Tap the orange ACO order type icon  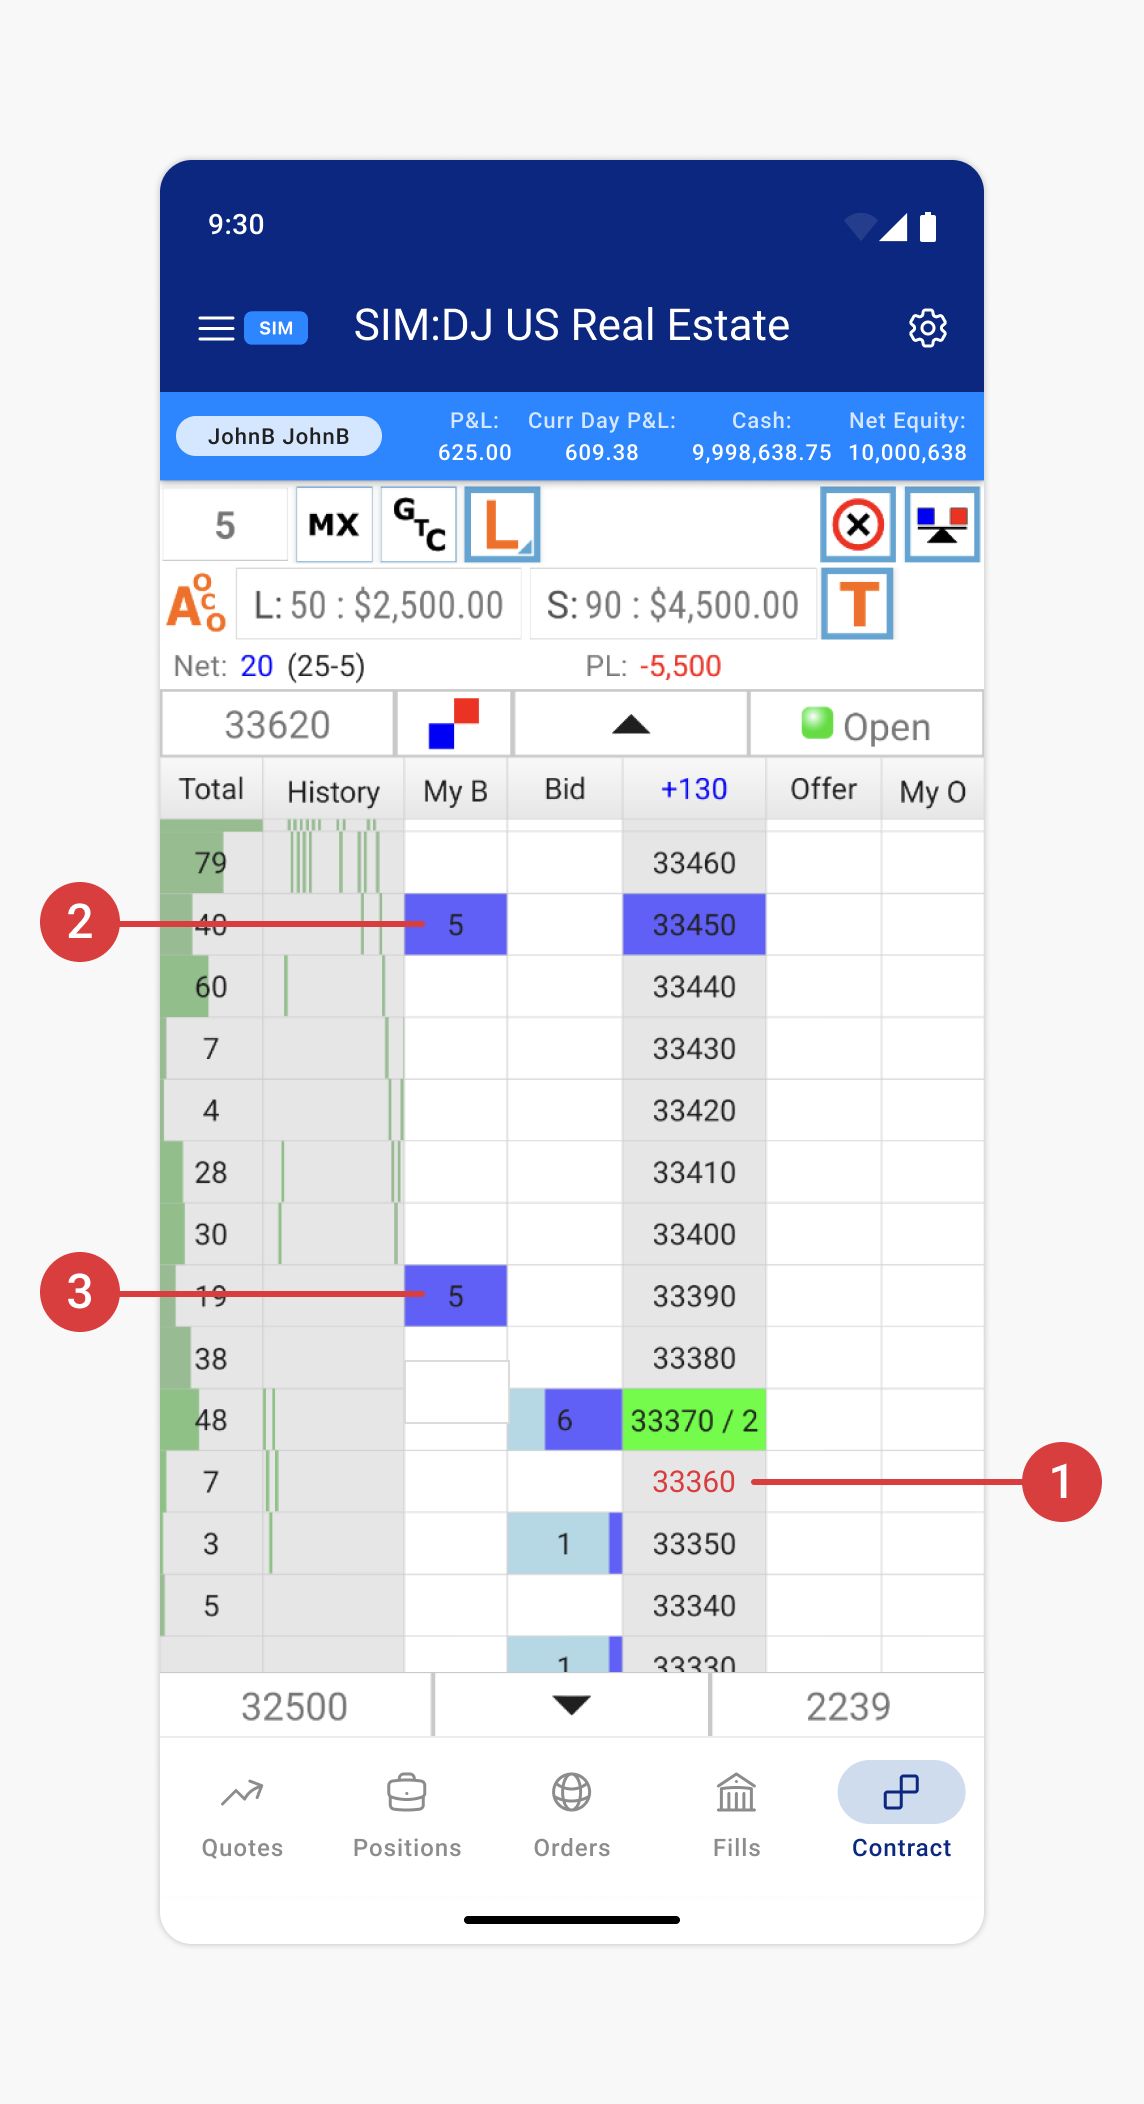tap(196, 604)
